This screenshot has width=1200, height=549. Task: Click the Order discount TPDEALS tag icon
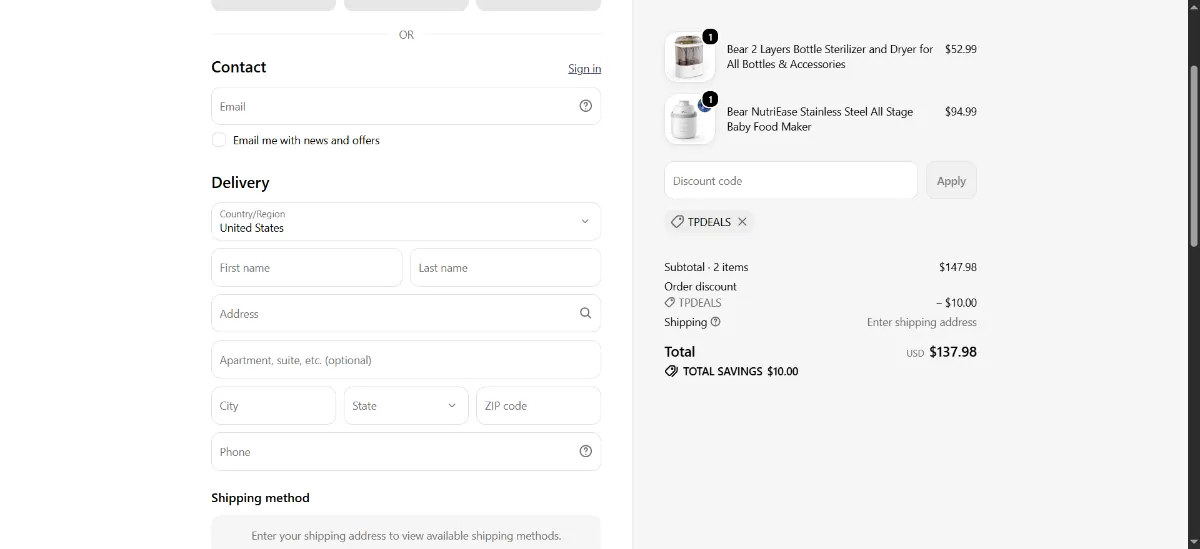(x=670, y=302)
